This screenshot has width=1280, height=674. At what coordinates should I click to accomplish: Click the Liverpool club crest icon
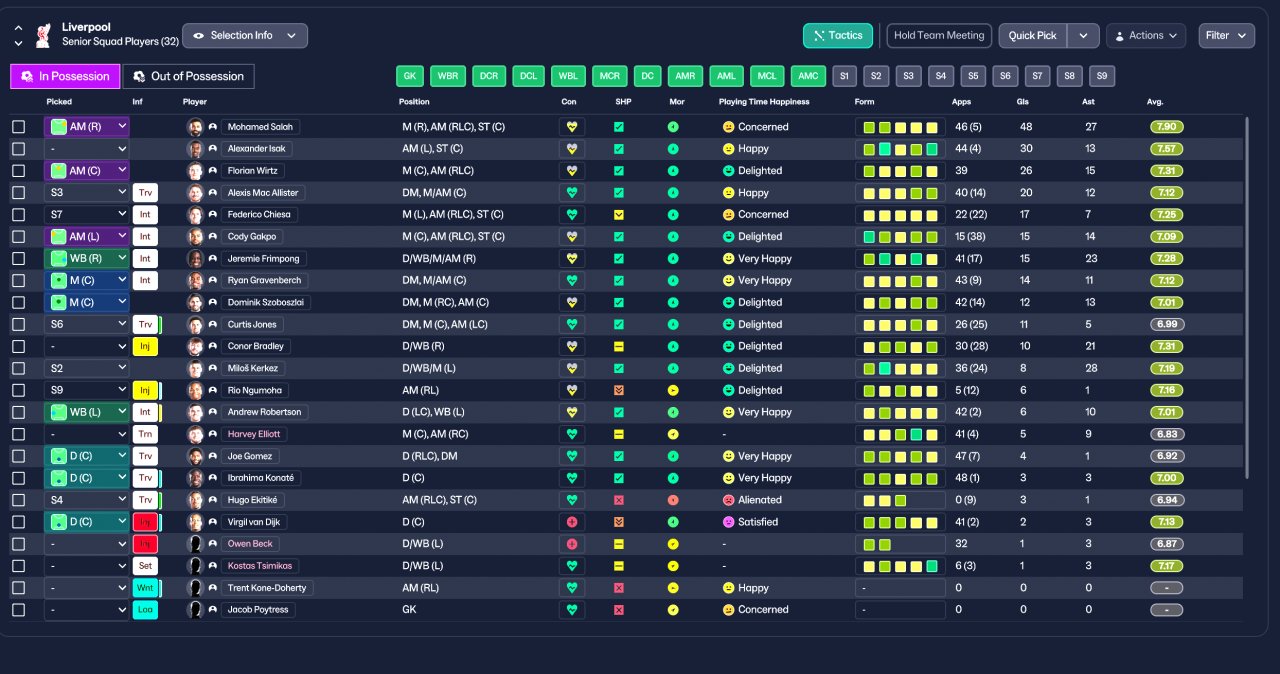point(42,36)
